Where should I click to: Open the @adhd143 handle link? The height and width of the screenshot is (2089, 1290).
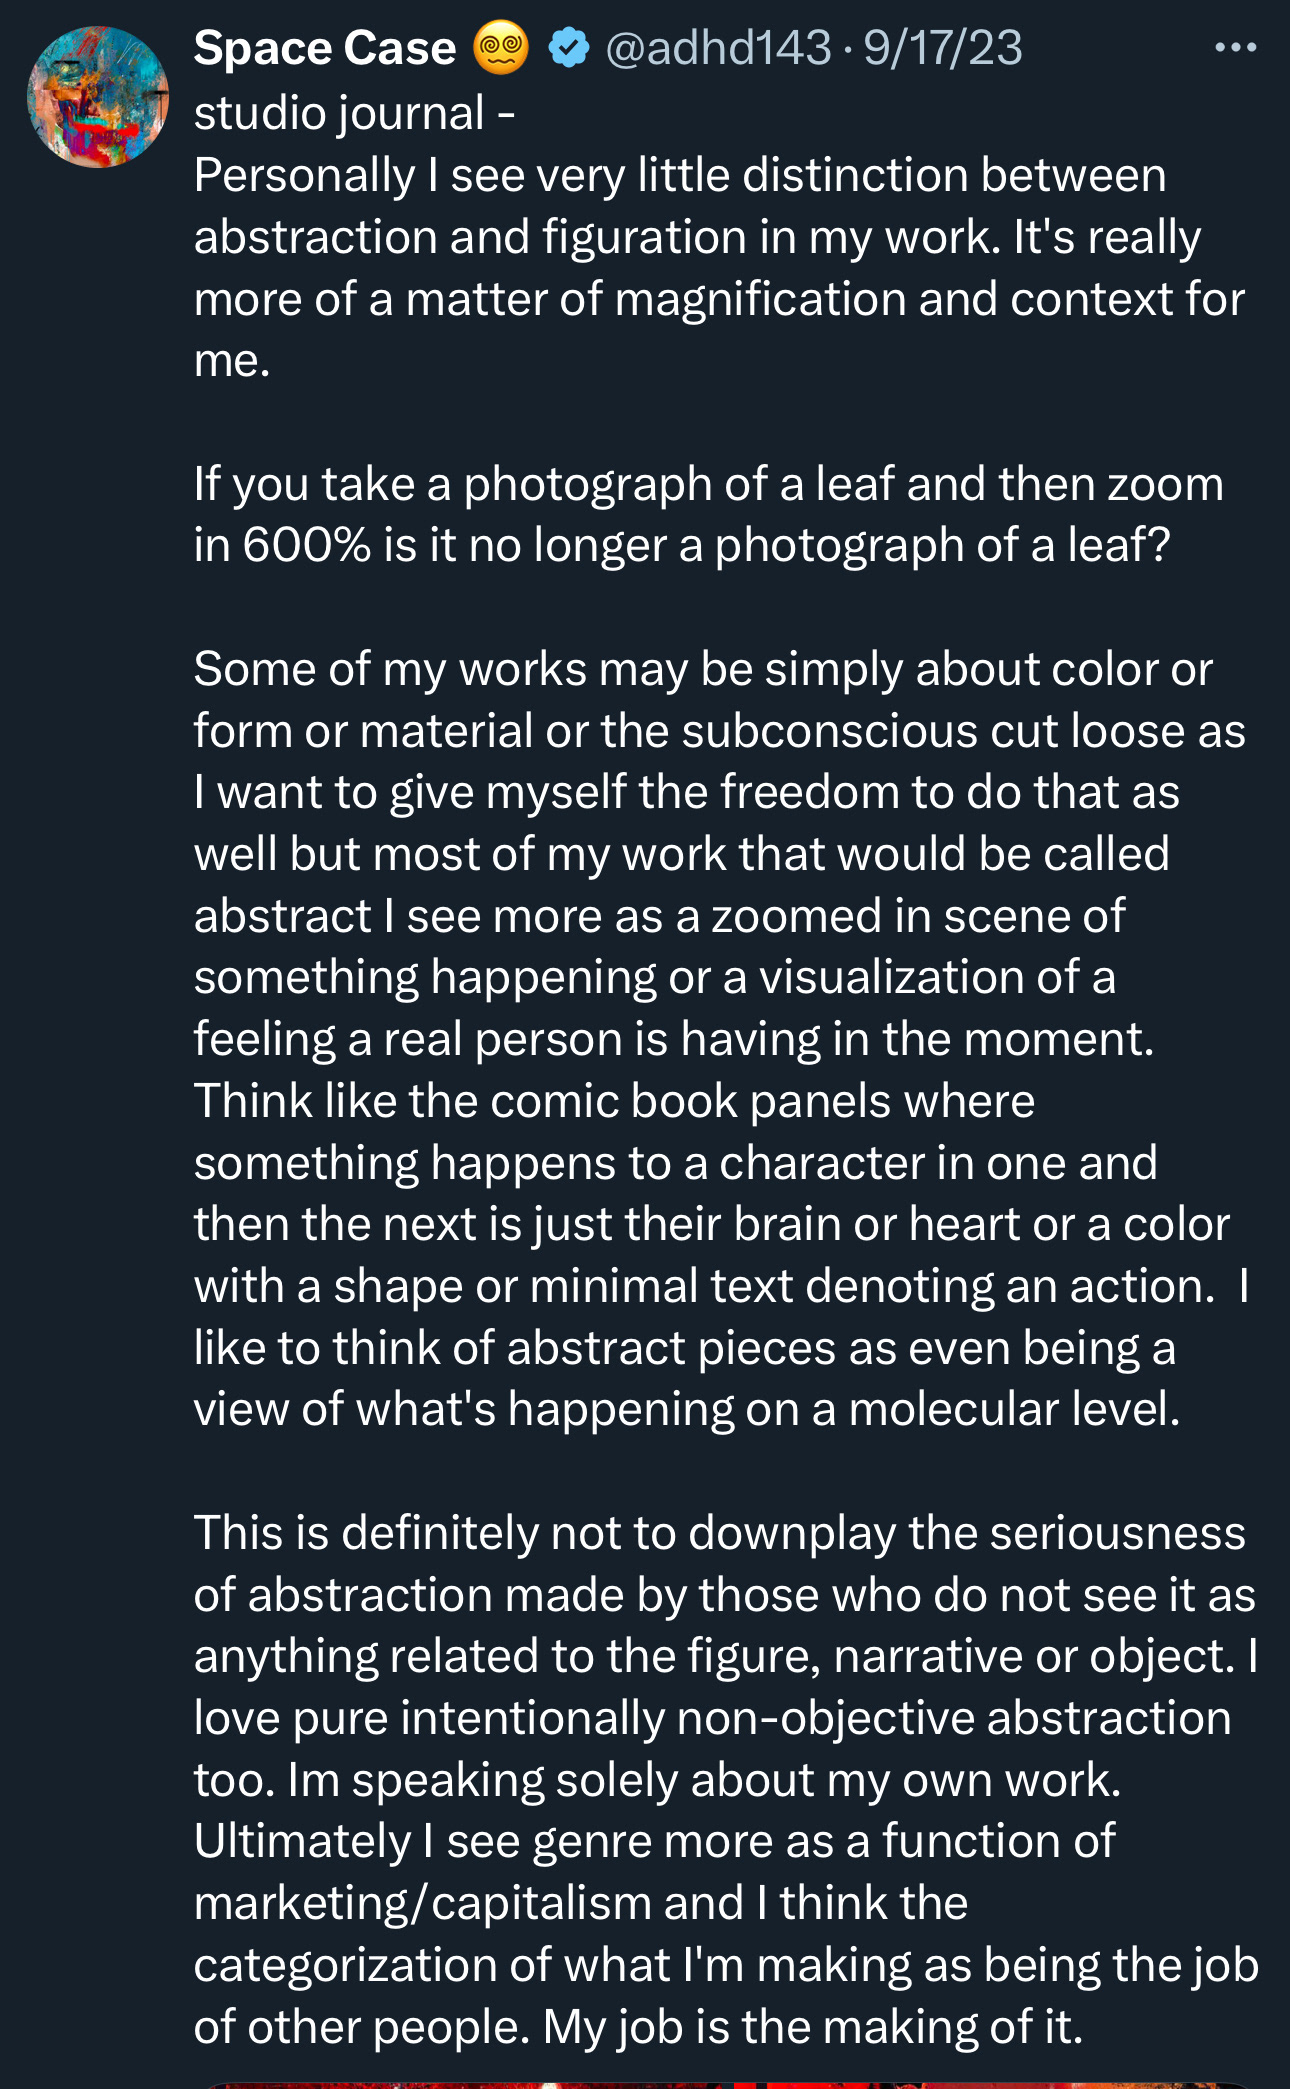point(718,48)
